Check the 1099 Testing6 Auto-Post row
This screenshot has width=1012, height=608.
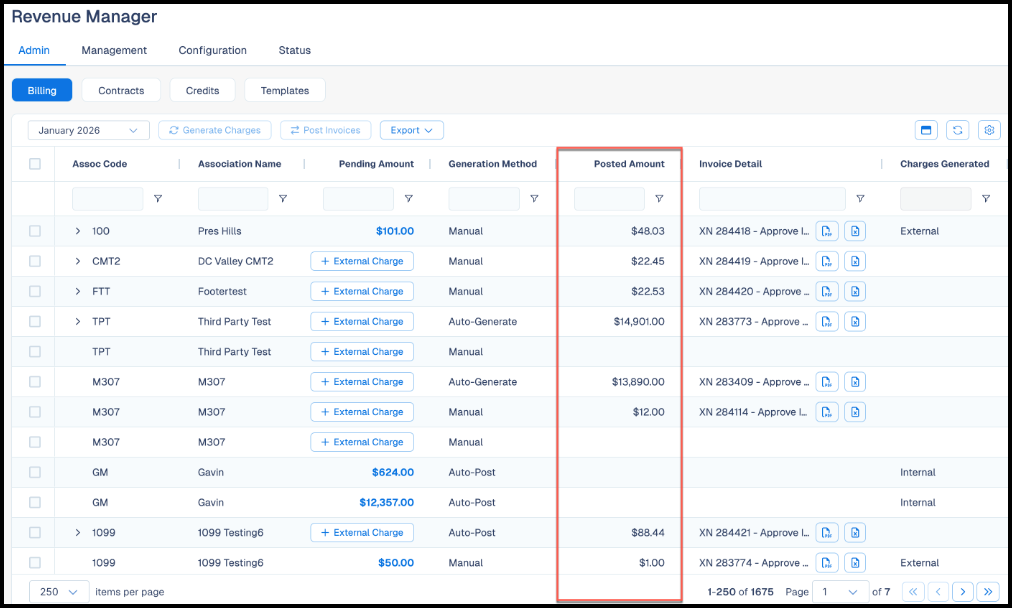[x=35, y=532]
